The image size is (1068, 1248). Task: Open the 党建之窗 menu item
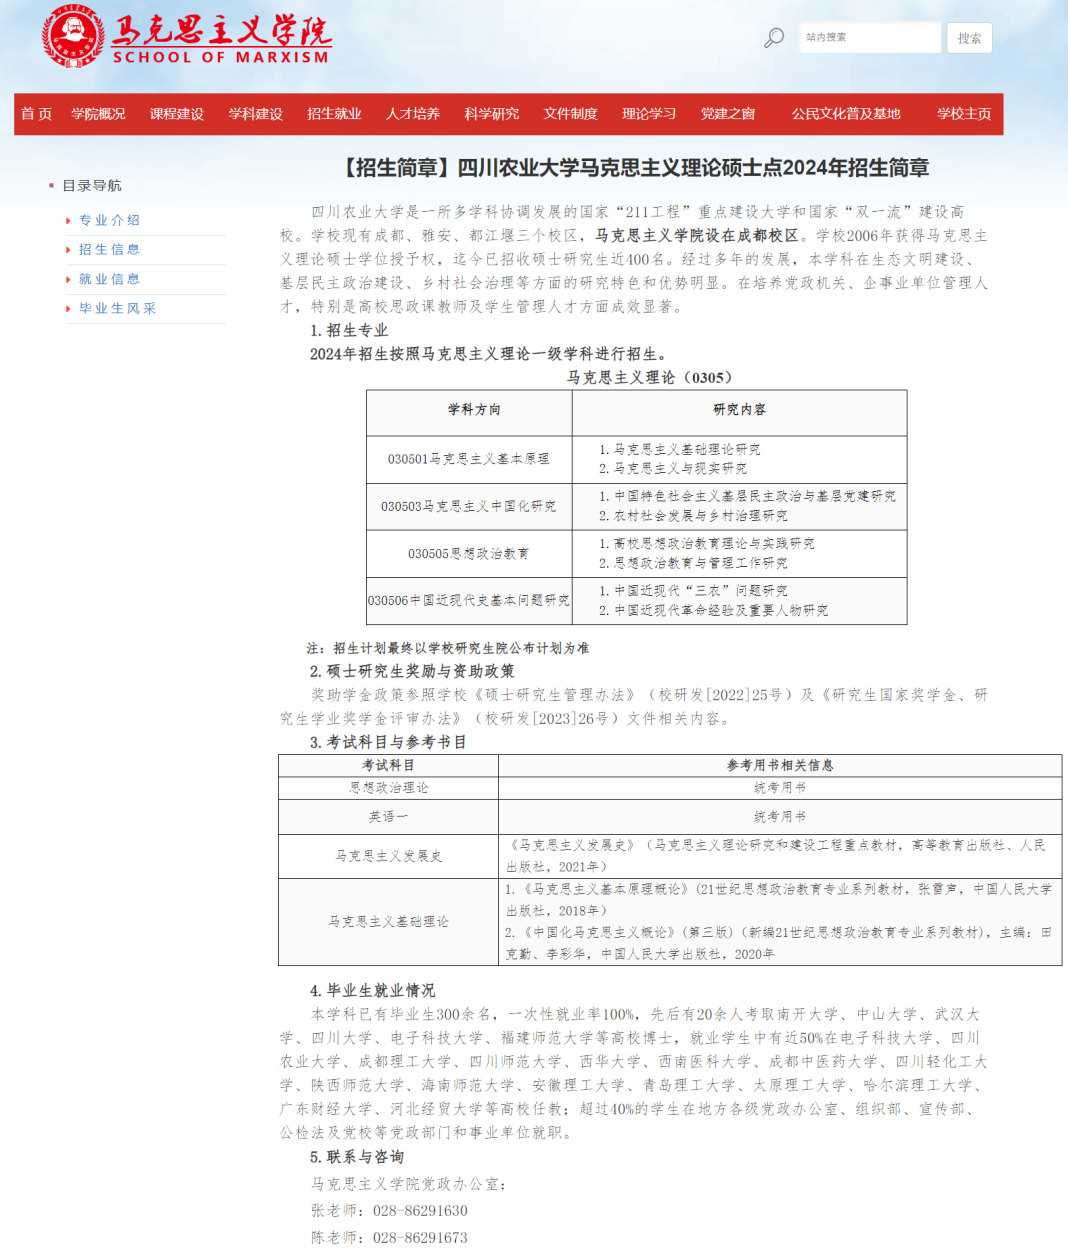pyautogui.click(x=726, y=113)
